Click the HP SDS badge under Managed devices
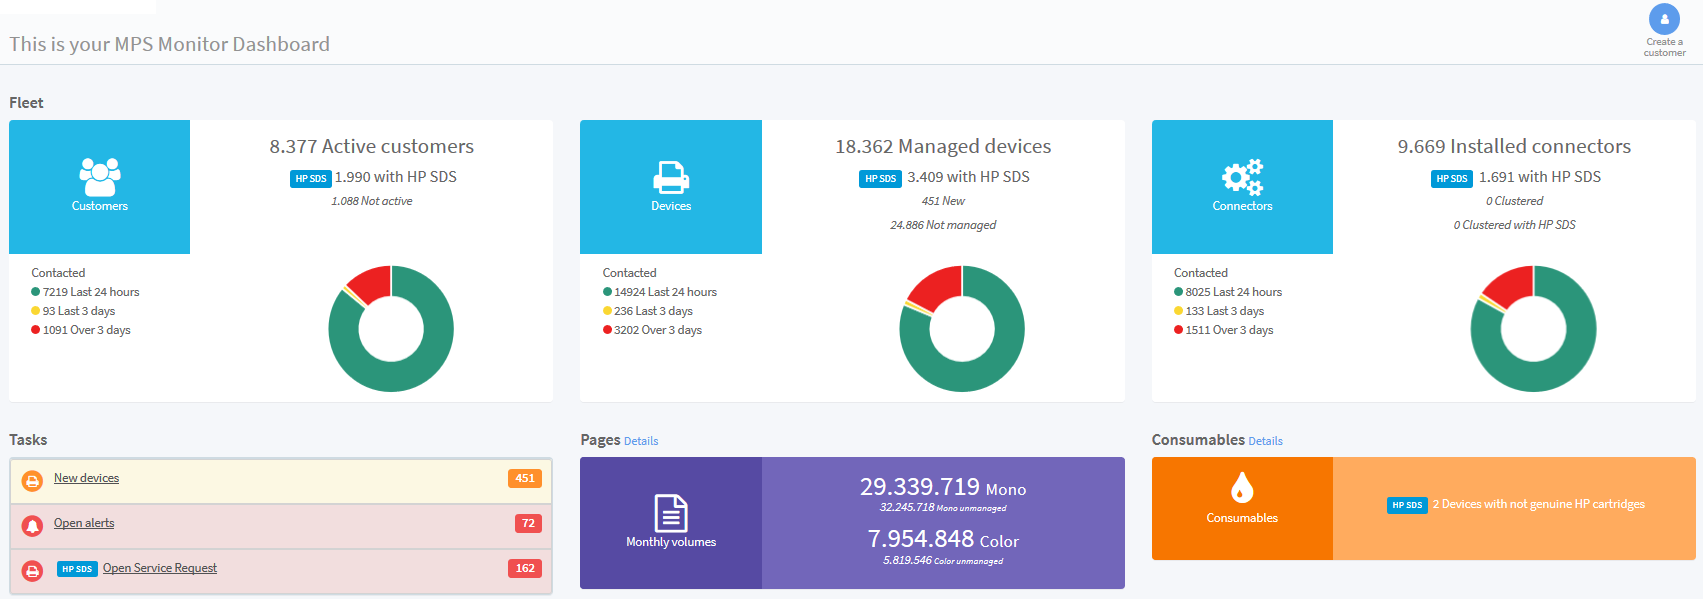1703x599 pixels. (880, 178)
